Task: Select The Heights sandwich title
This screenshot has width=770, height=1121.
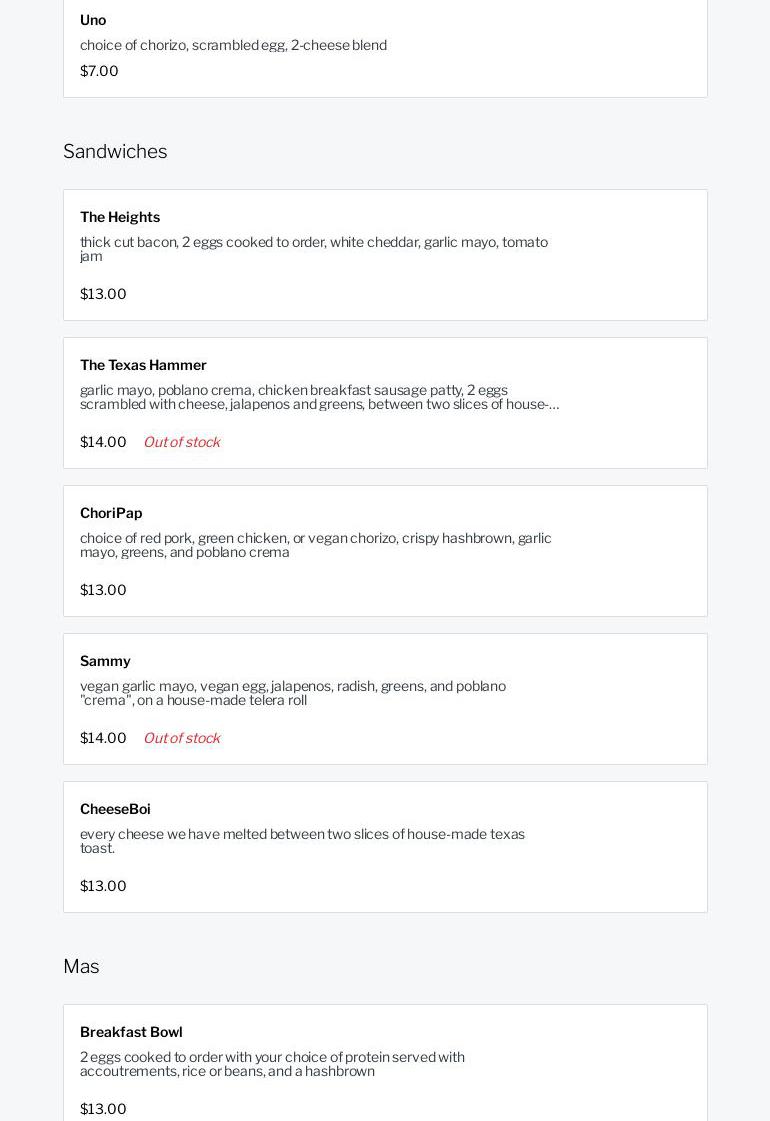Action: tap(120, 217)
